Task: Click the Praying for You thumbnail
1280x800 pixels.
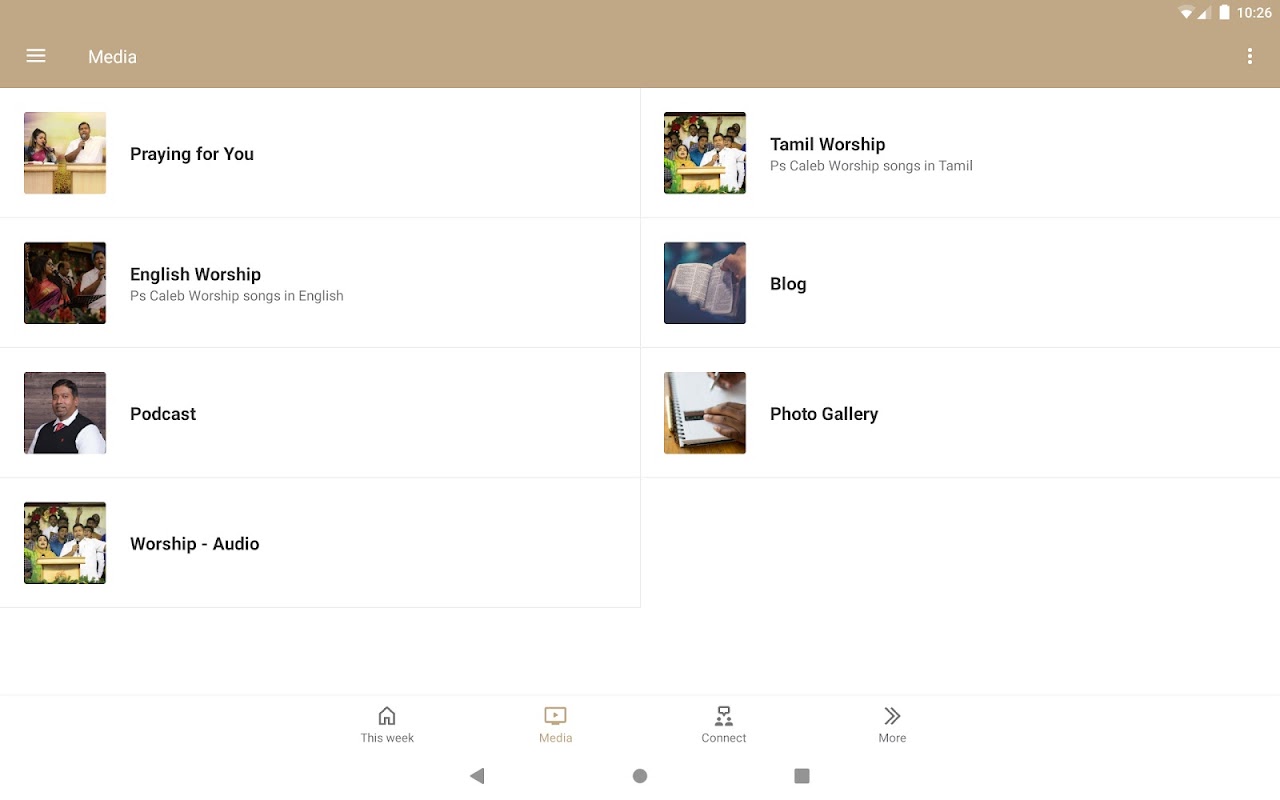Action: (65, 153)
